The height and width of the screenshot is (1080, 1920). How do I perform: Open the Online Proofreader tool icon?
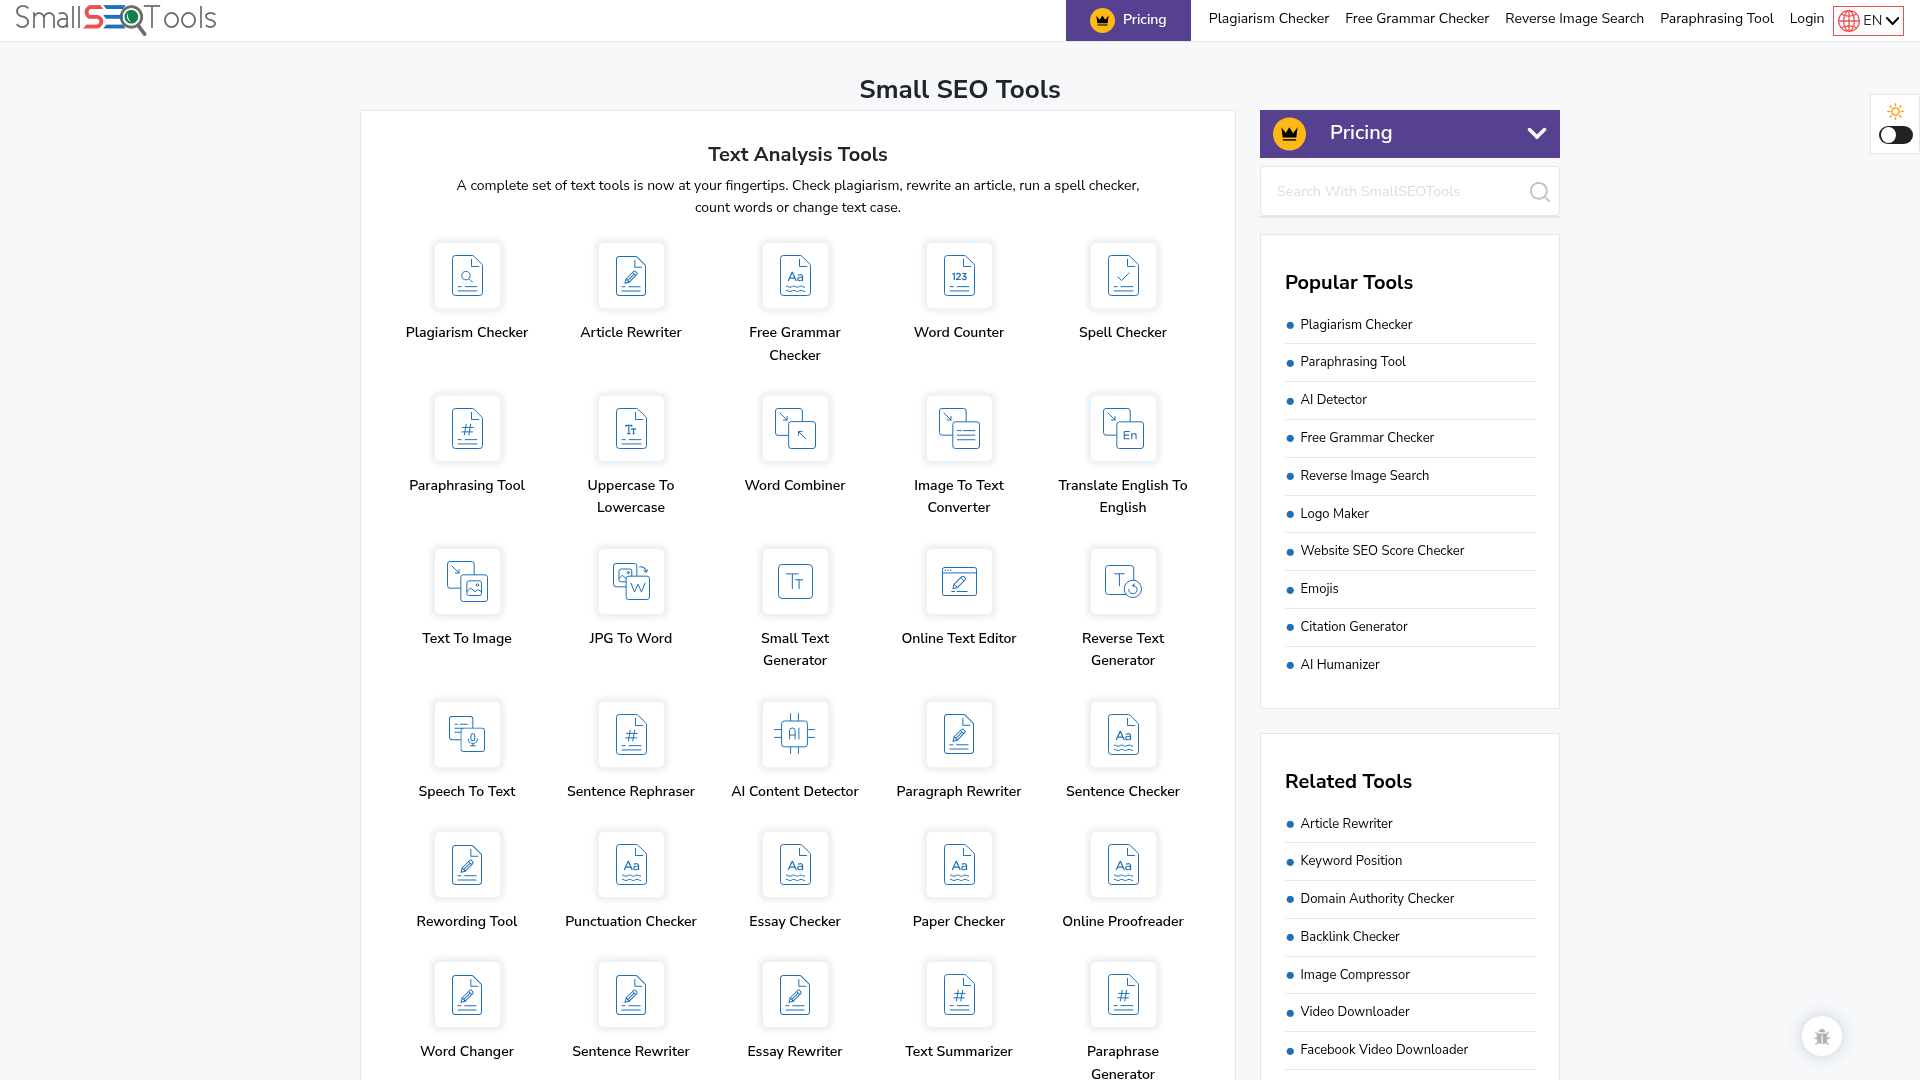pos(1123,864)
